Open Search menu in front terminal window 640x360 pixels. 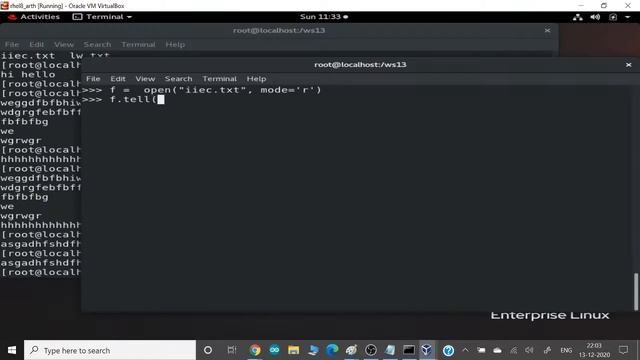tap(178, 79)
